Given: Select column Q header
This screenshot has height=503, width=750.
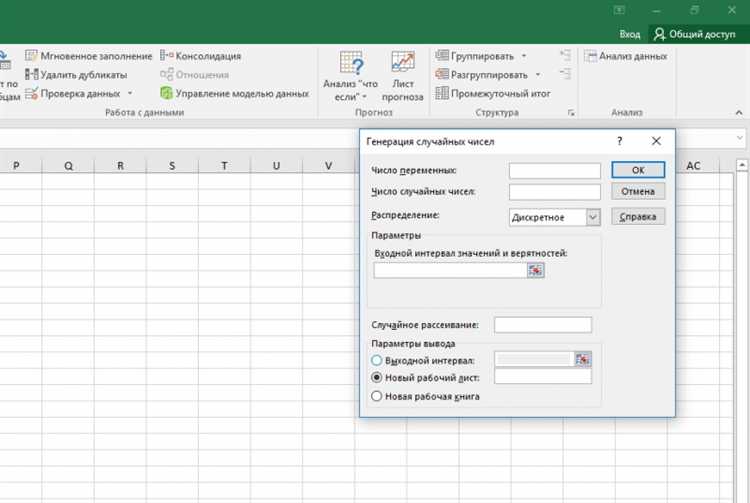Looking at the screenshot, I should (68, 165).
